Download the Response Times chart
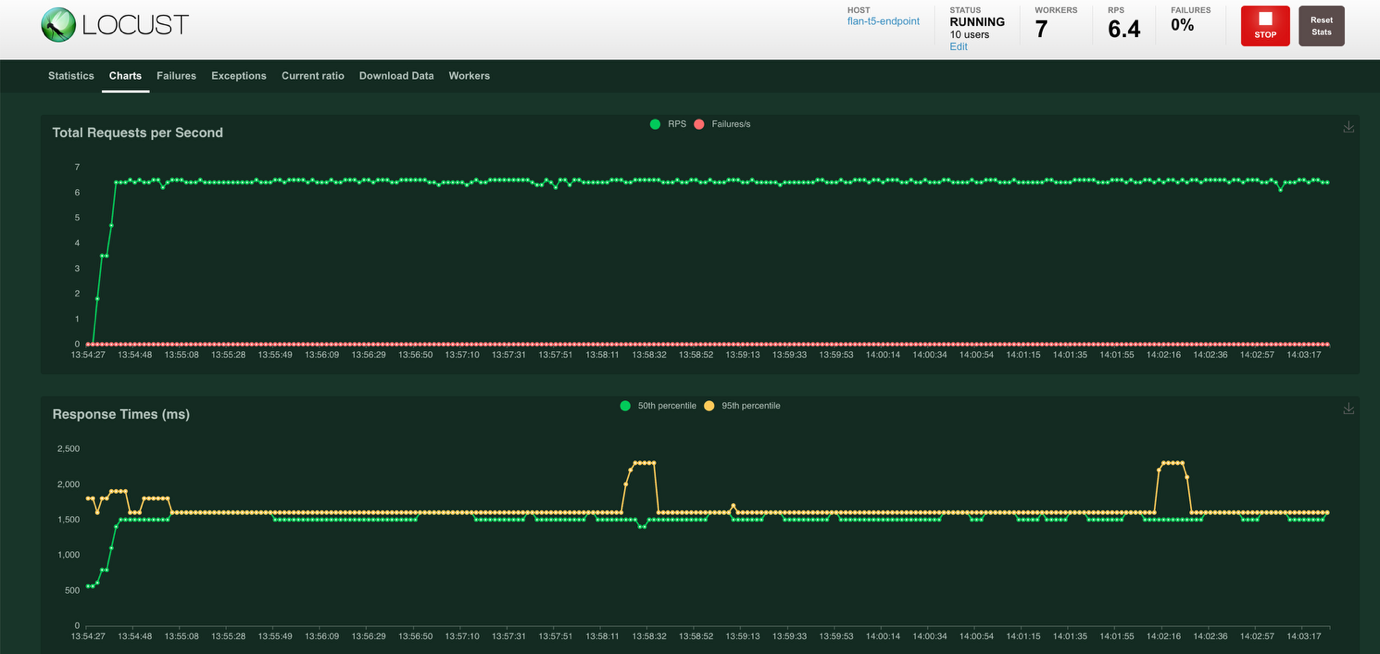The image size is (1380, 654). click(1348, 408)
